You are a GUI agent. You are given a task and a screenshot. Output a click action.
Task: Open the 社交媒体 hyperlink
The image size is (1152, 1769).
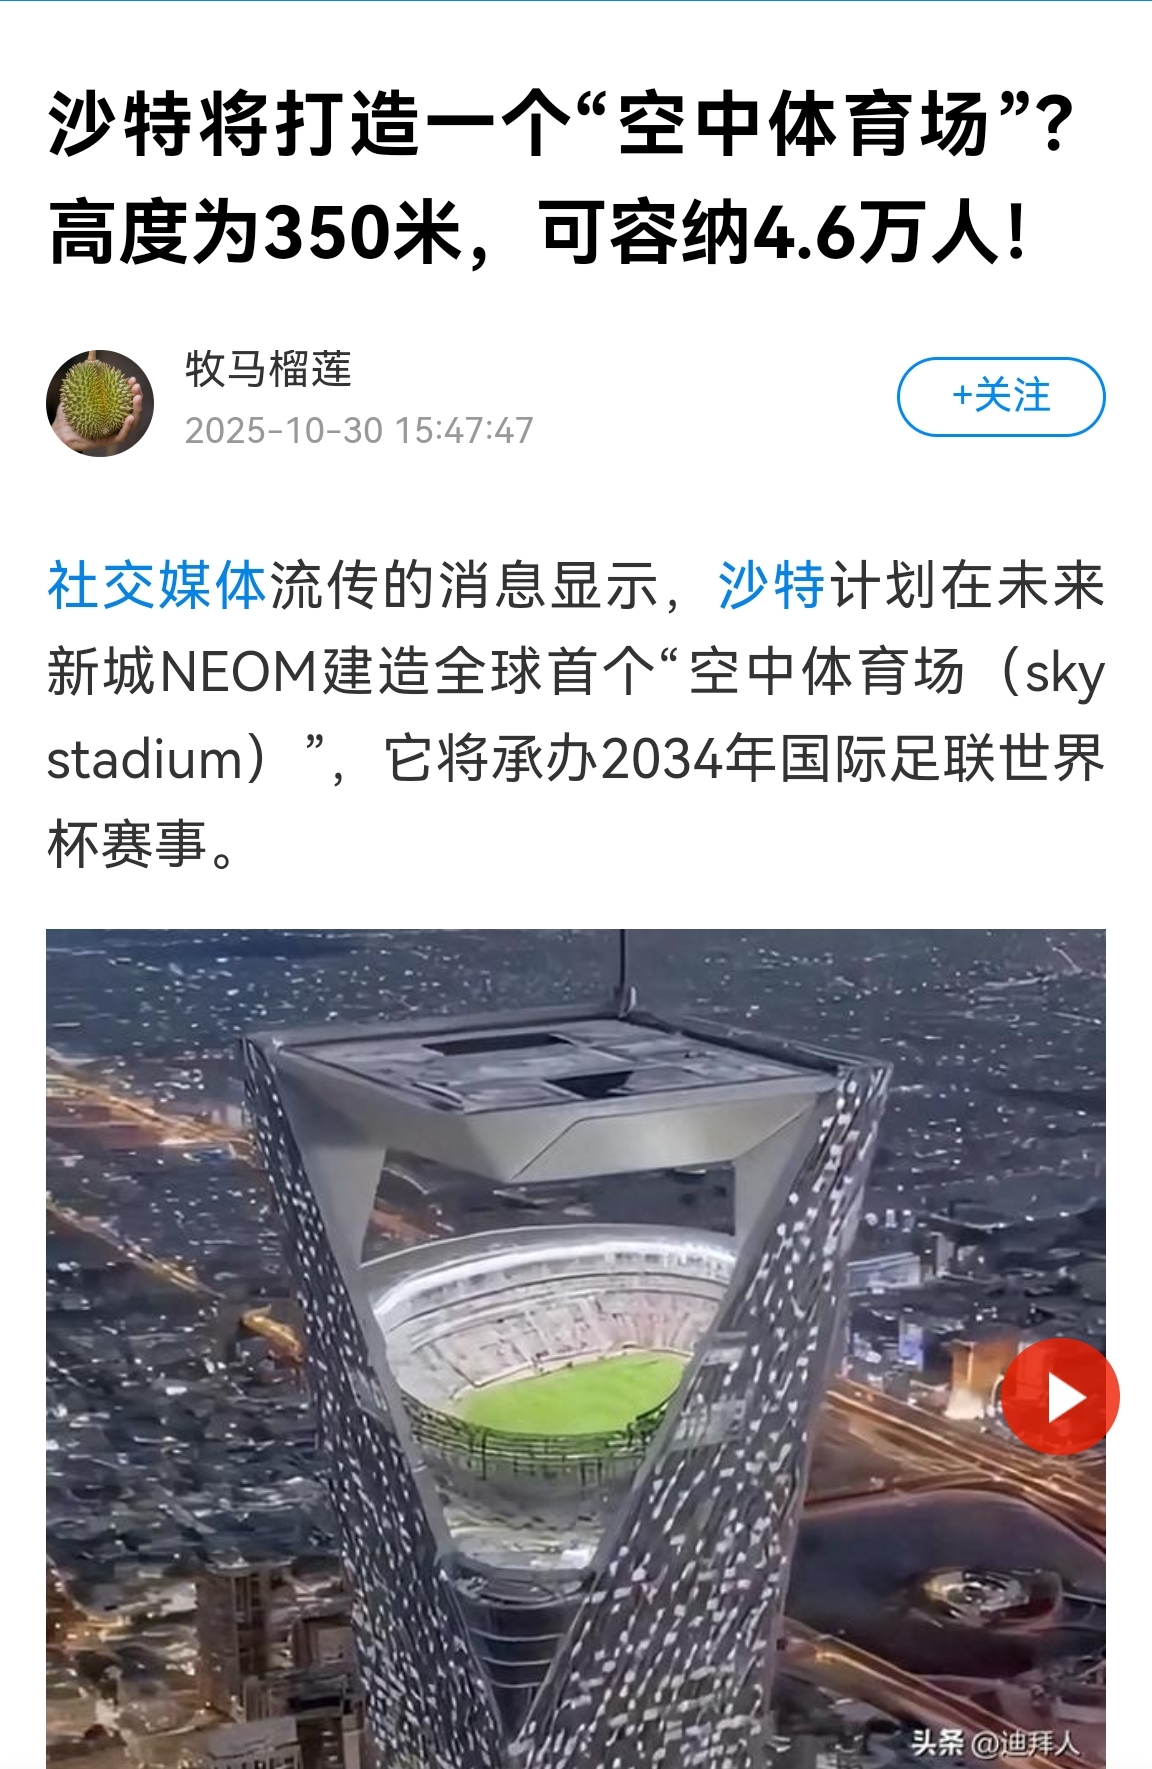[x=157, y=586]
